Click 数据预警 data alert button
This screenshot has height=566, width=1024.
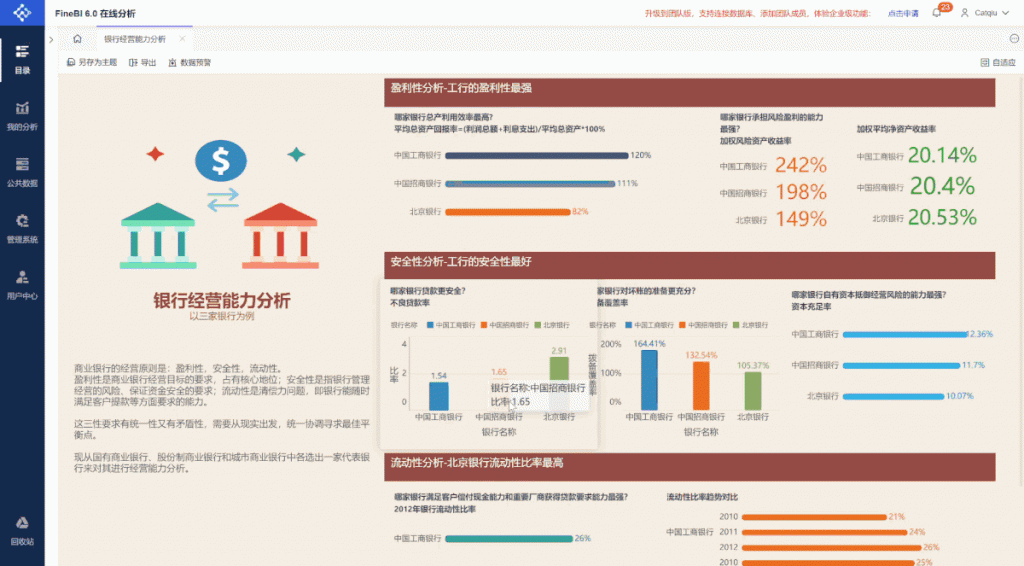(190, 63)
